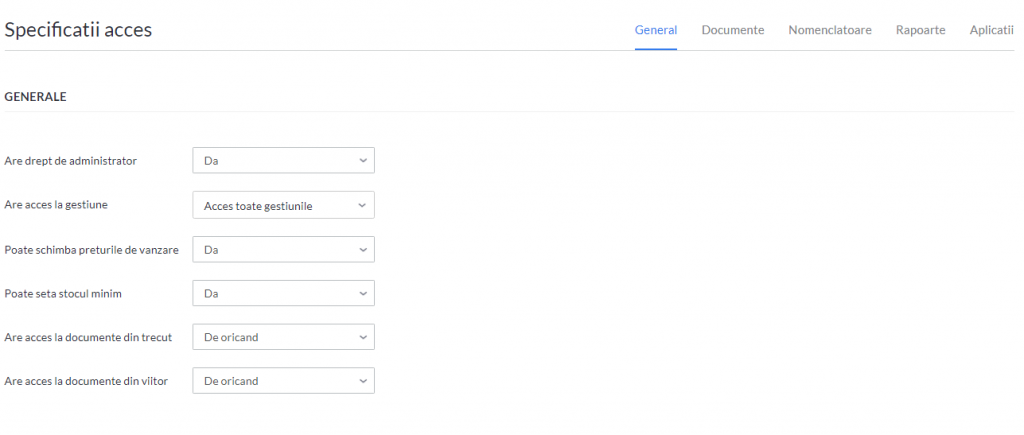
Task: Click the Specificatii acces page title
Action: tap(78, 29)
